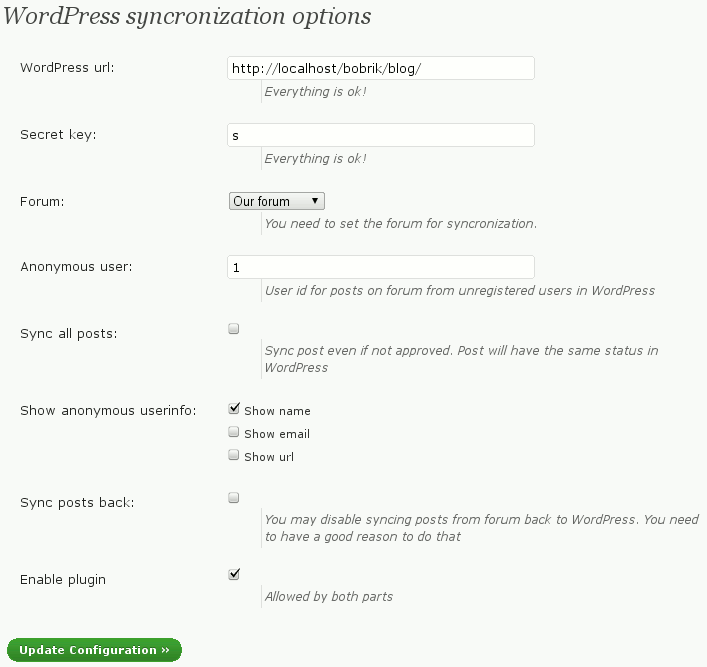Image resolution: width=707 pixels, height=667 pixels.
Task: Click the WordPress url text field
Action: (x=381, y=68)
